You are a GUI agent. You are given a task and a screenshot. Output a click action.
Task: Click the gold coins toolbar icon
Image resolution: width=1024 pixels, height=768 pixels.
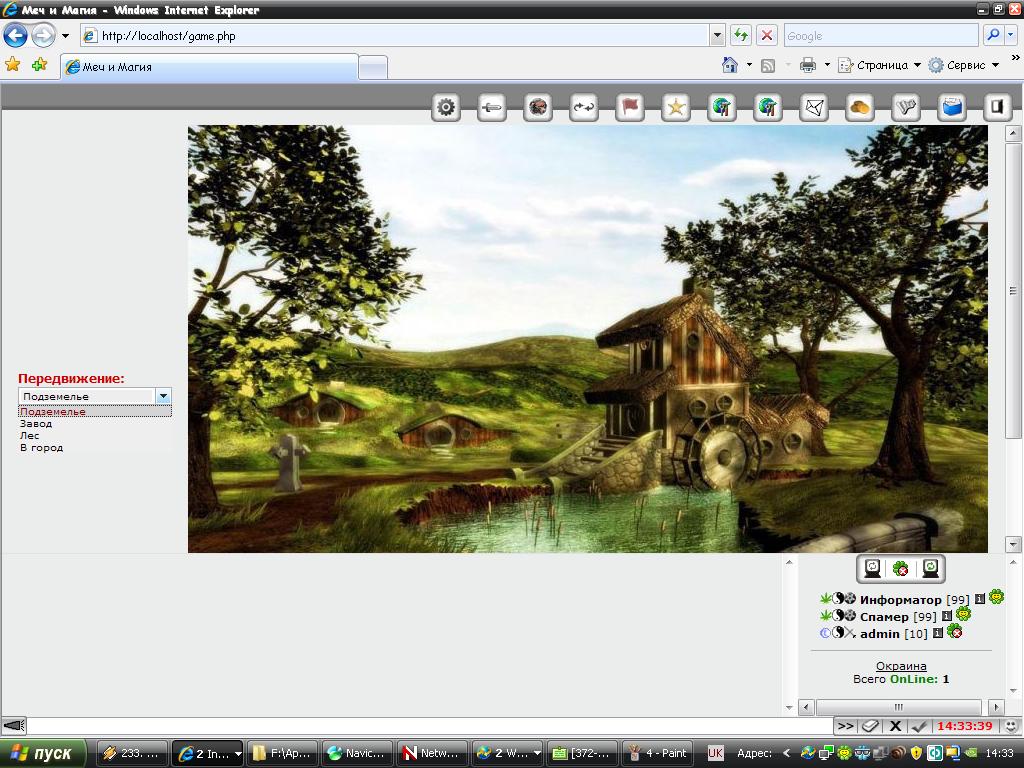[x=860, y=107]
